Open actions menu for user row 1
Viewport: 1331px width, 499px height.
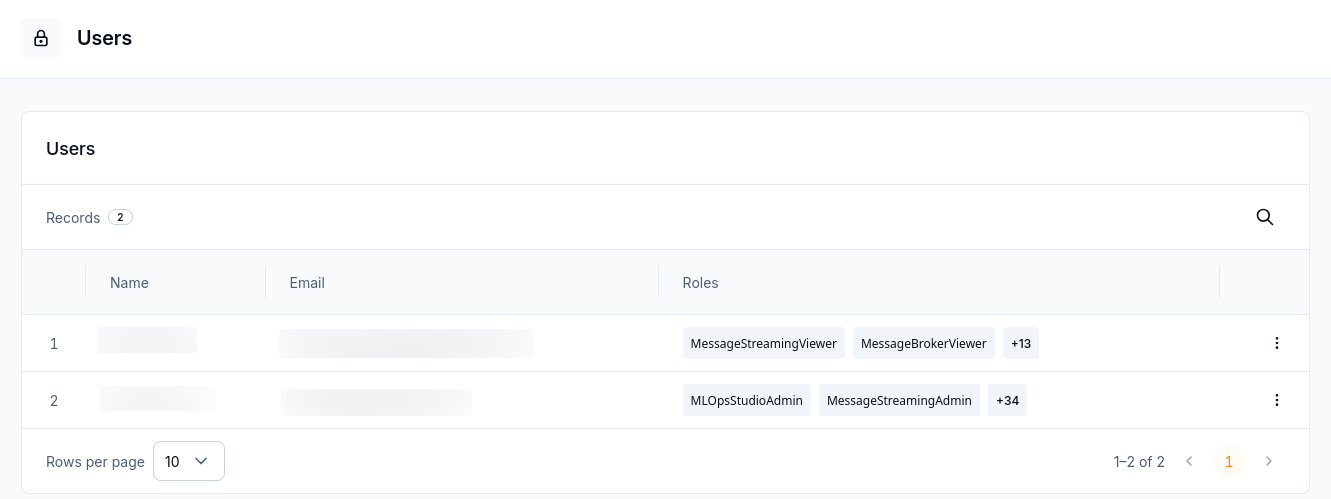pos(1277,343)
